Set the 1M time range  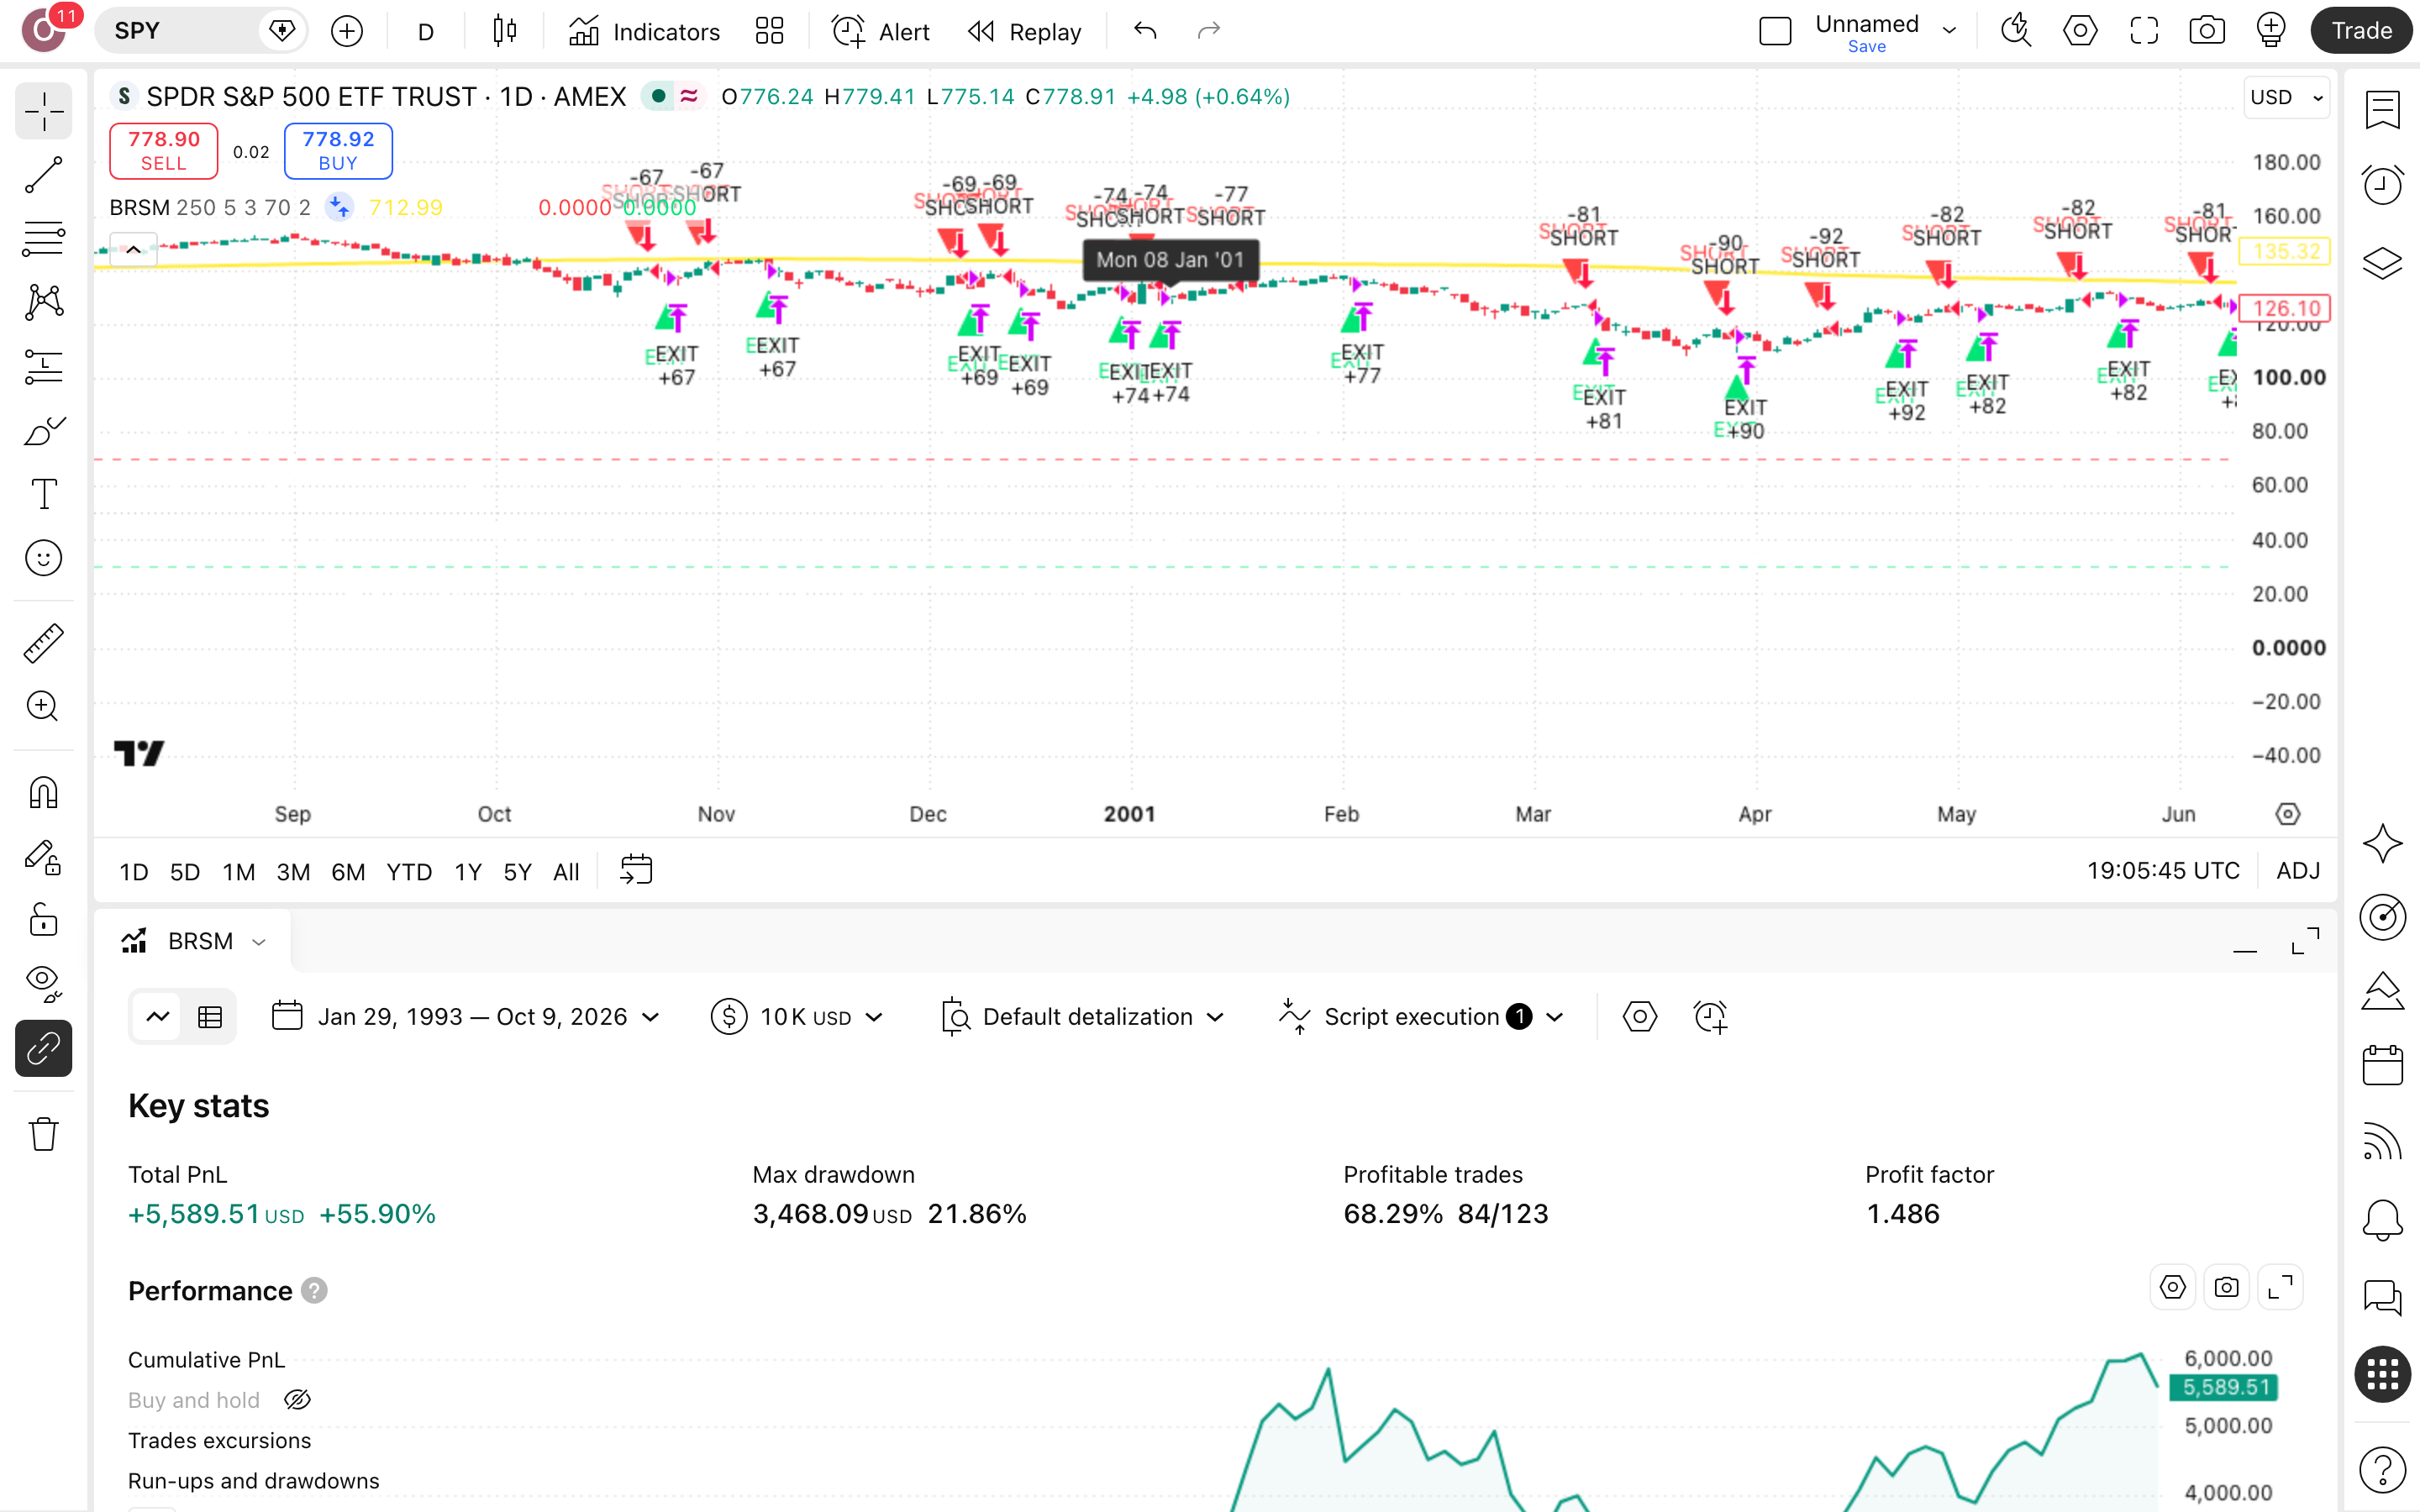[x=239, y=872]
